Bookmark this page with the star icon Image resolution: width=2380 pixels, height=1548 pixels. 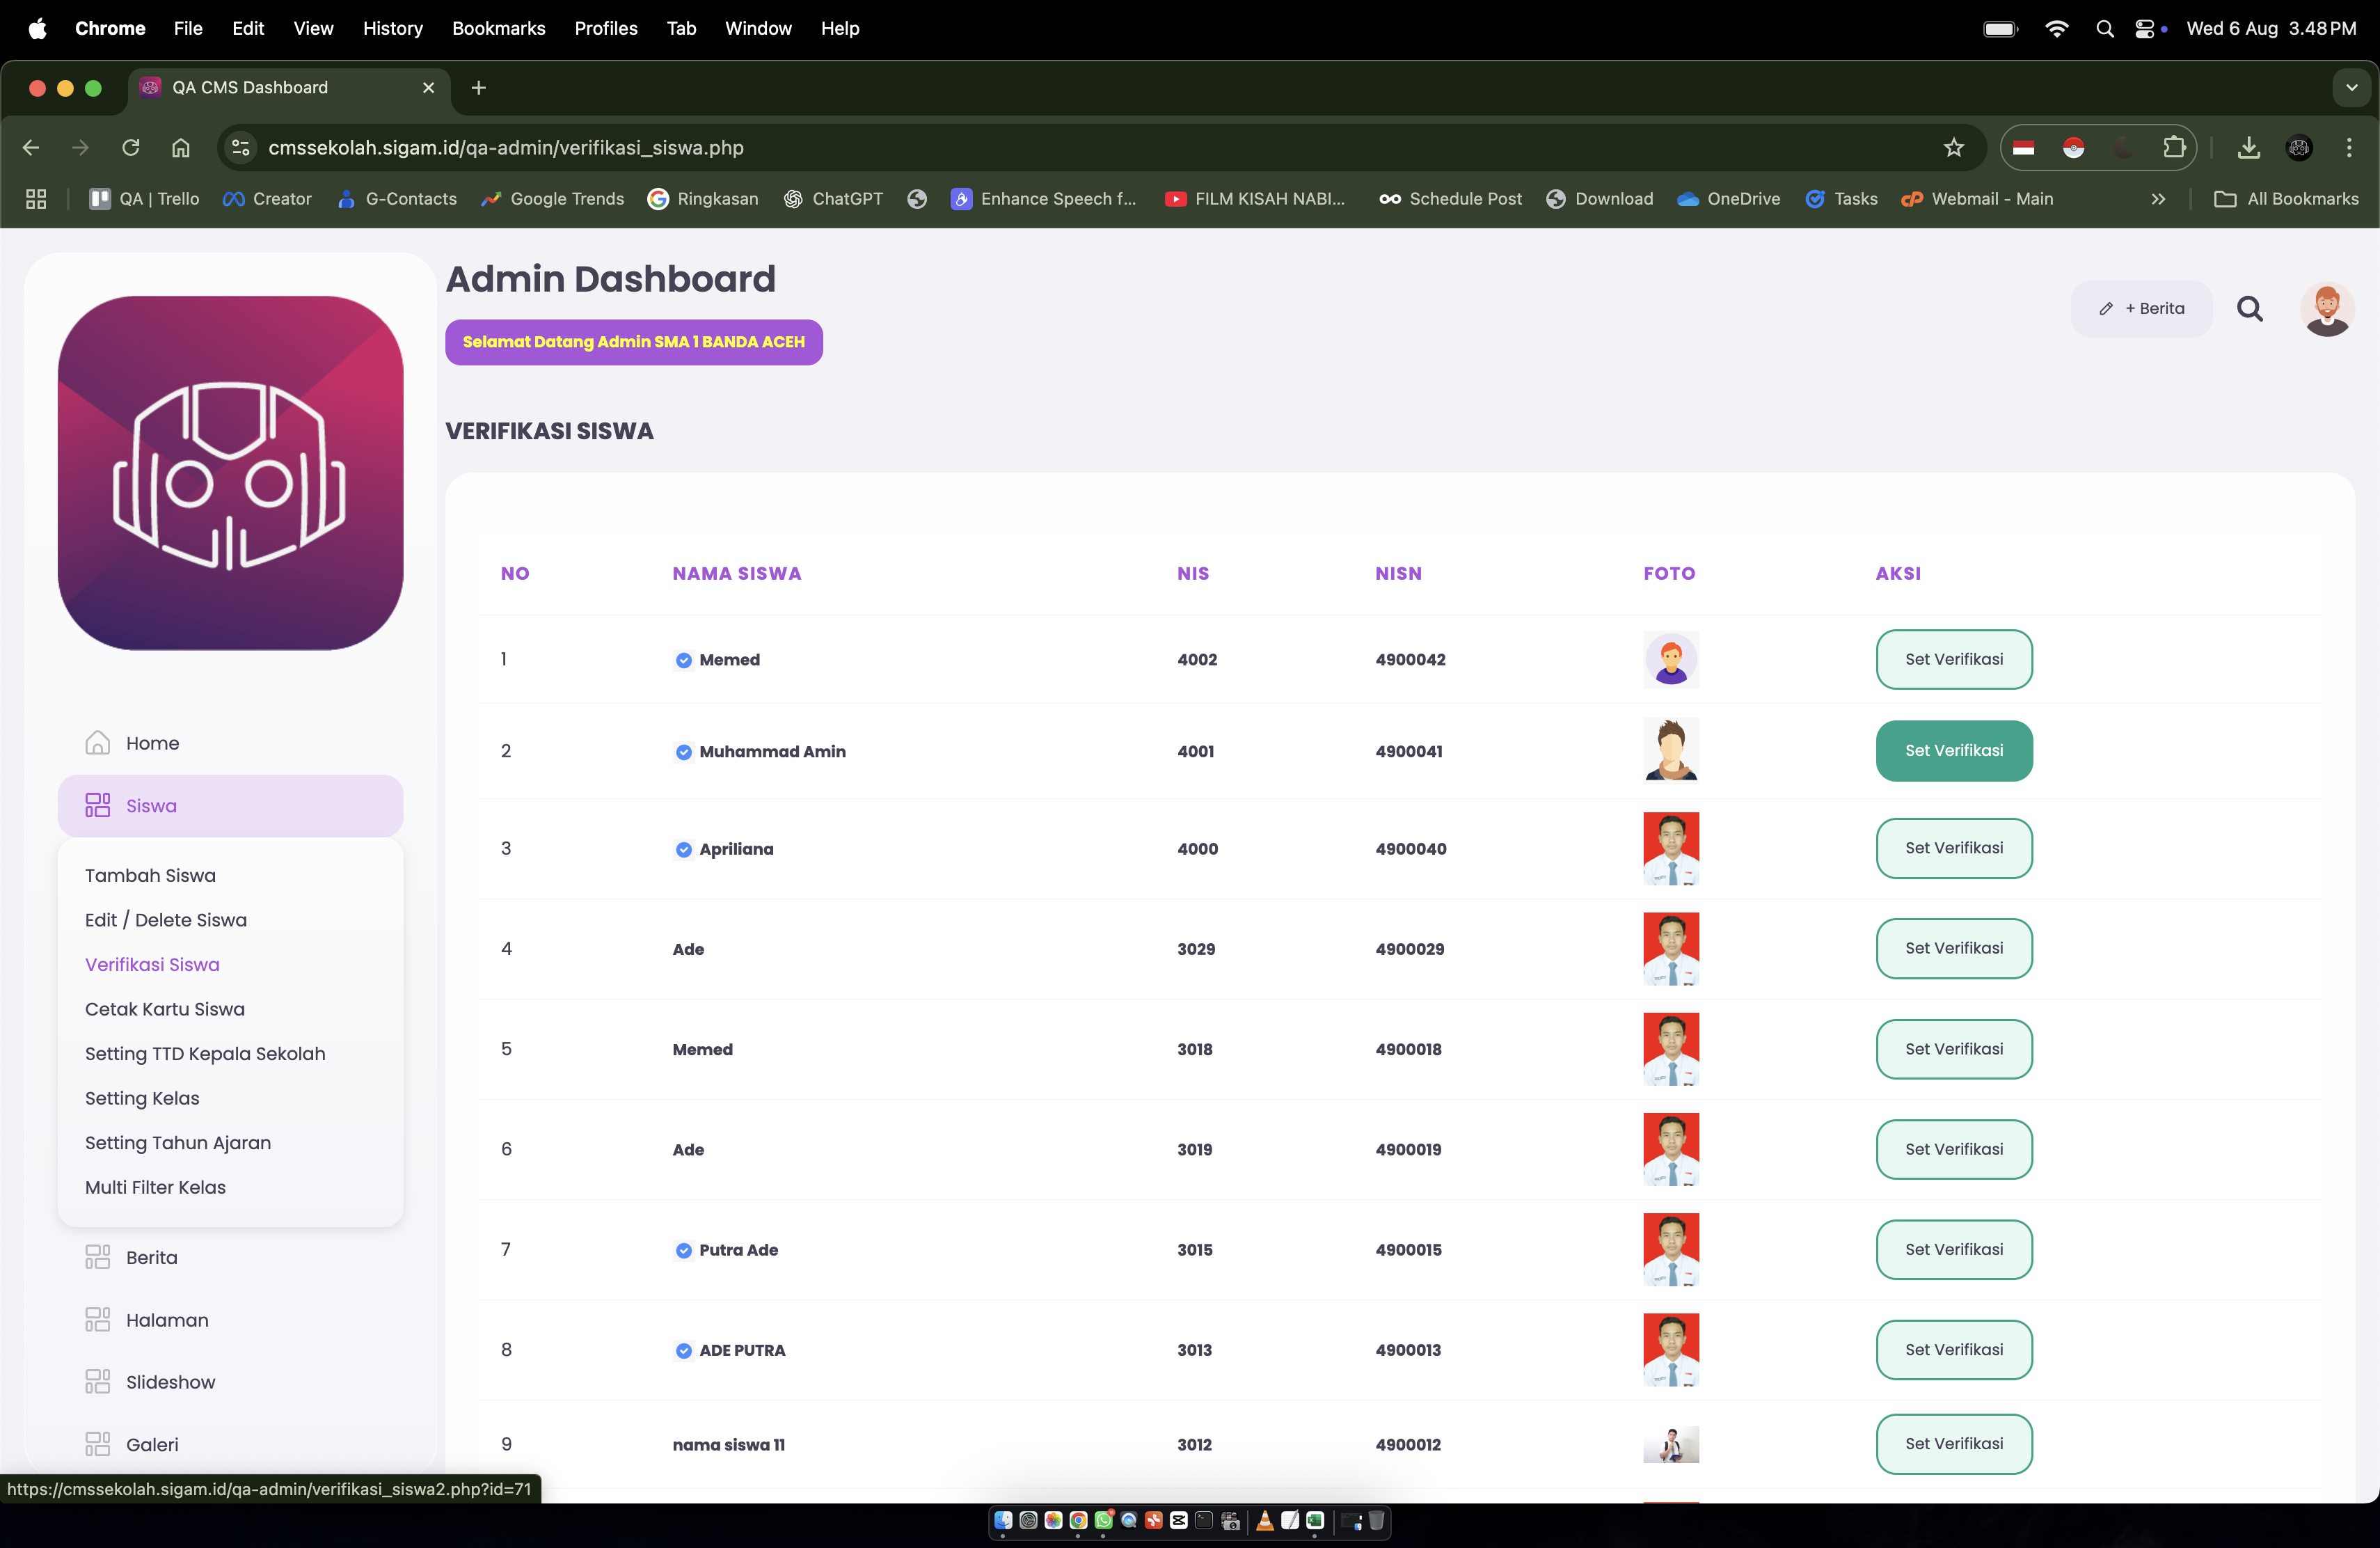tap(1953, 148)
